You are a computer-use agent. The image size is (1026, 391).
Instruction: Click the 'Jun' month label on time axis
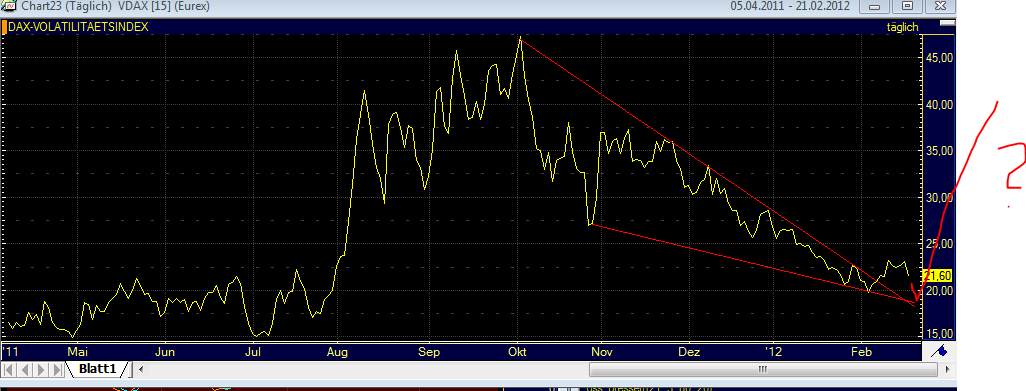[166, 351]
